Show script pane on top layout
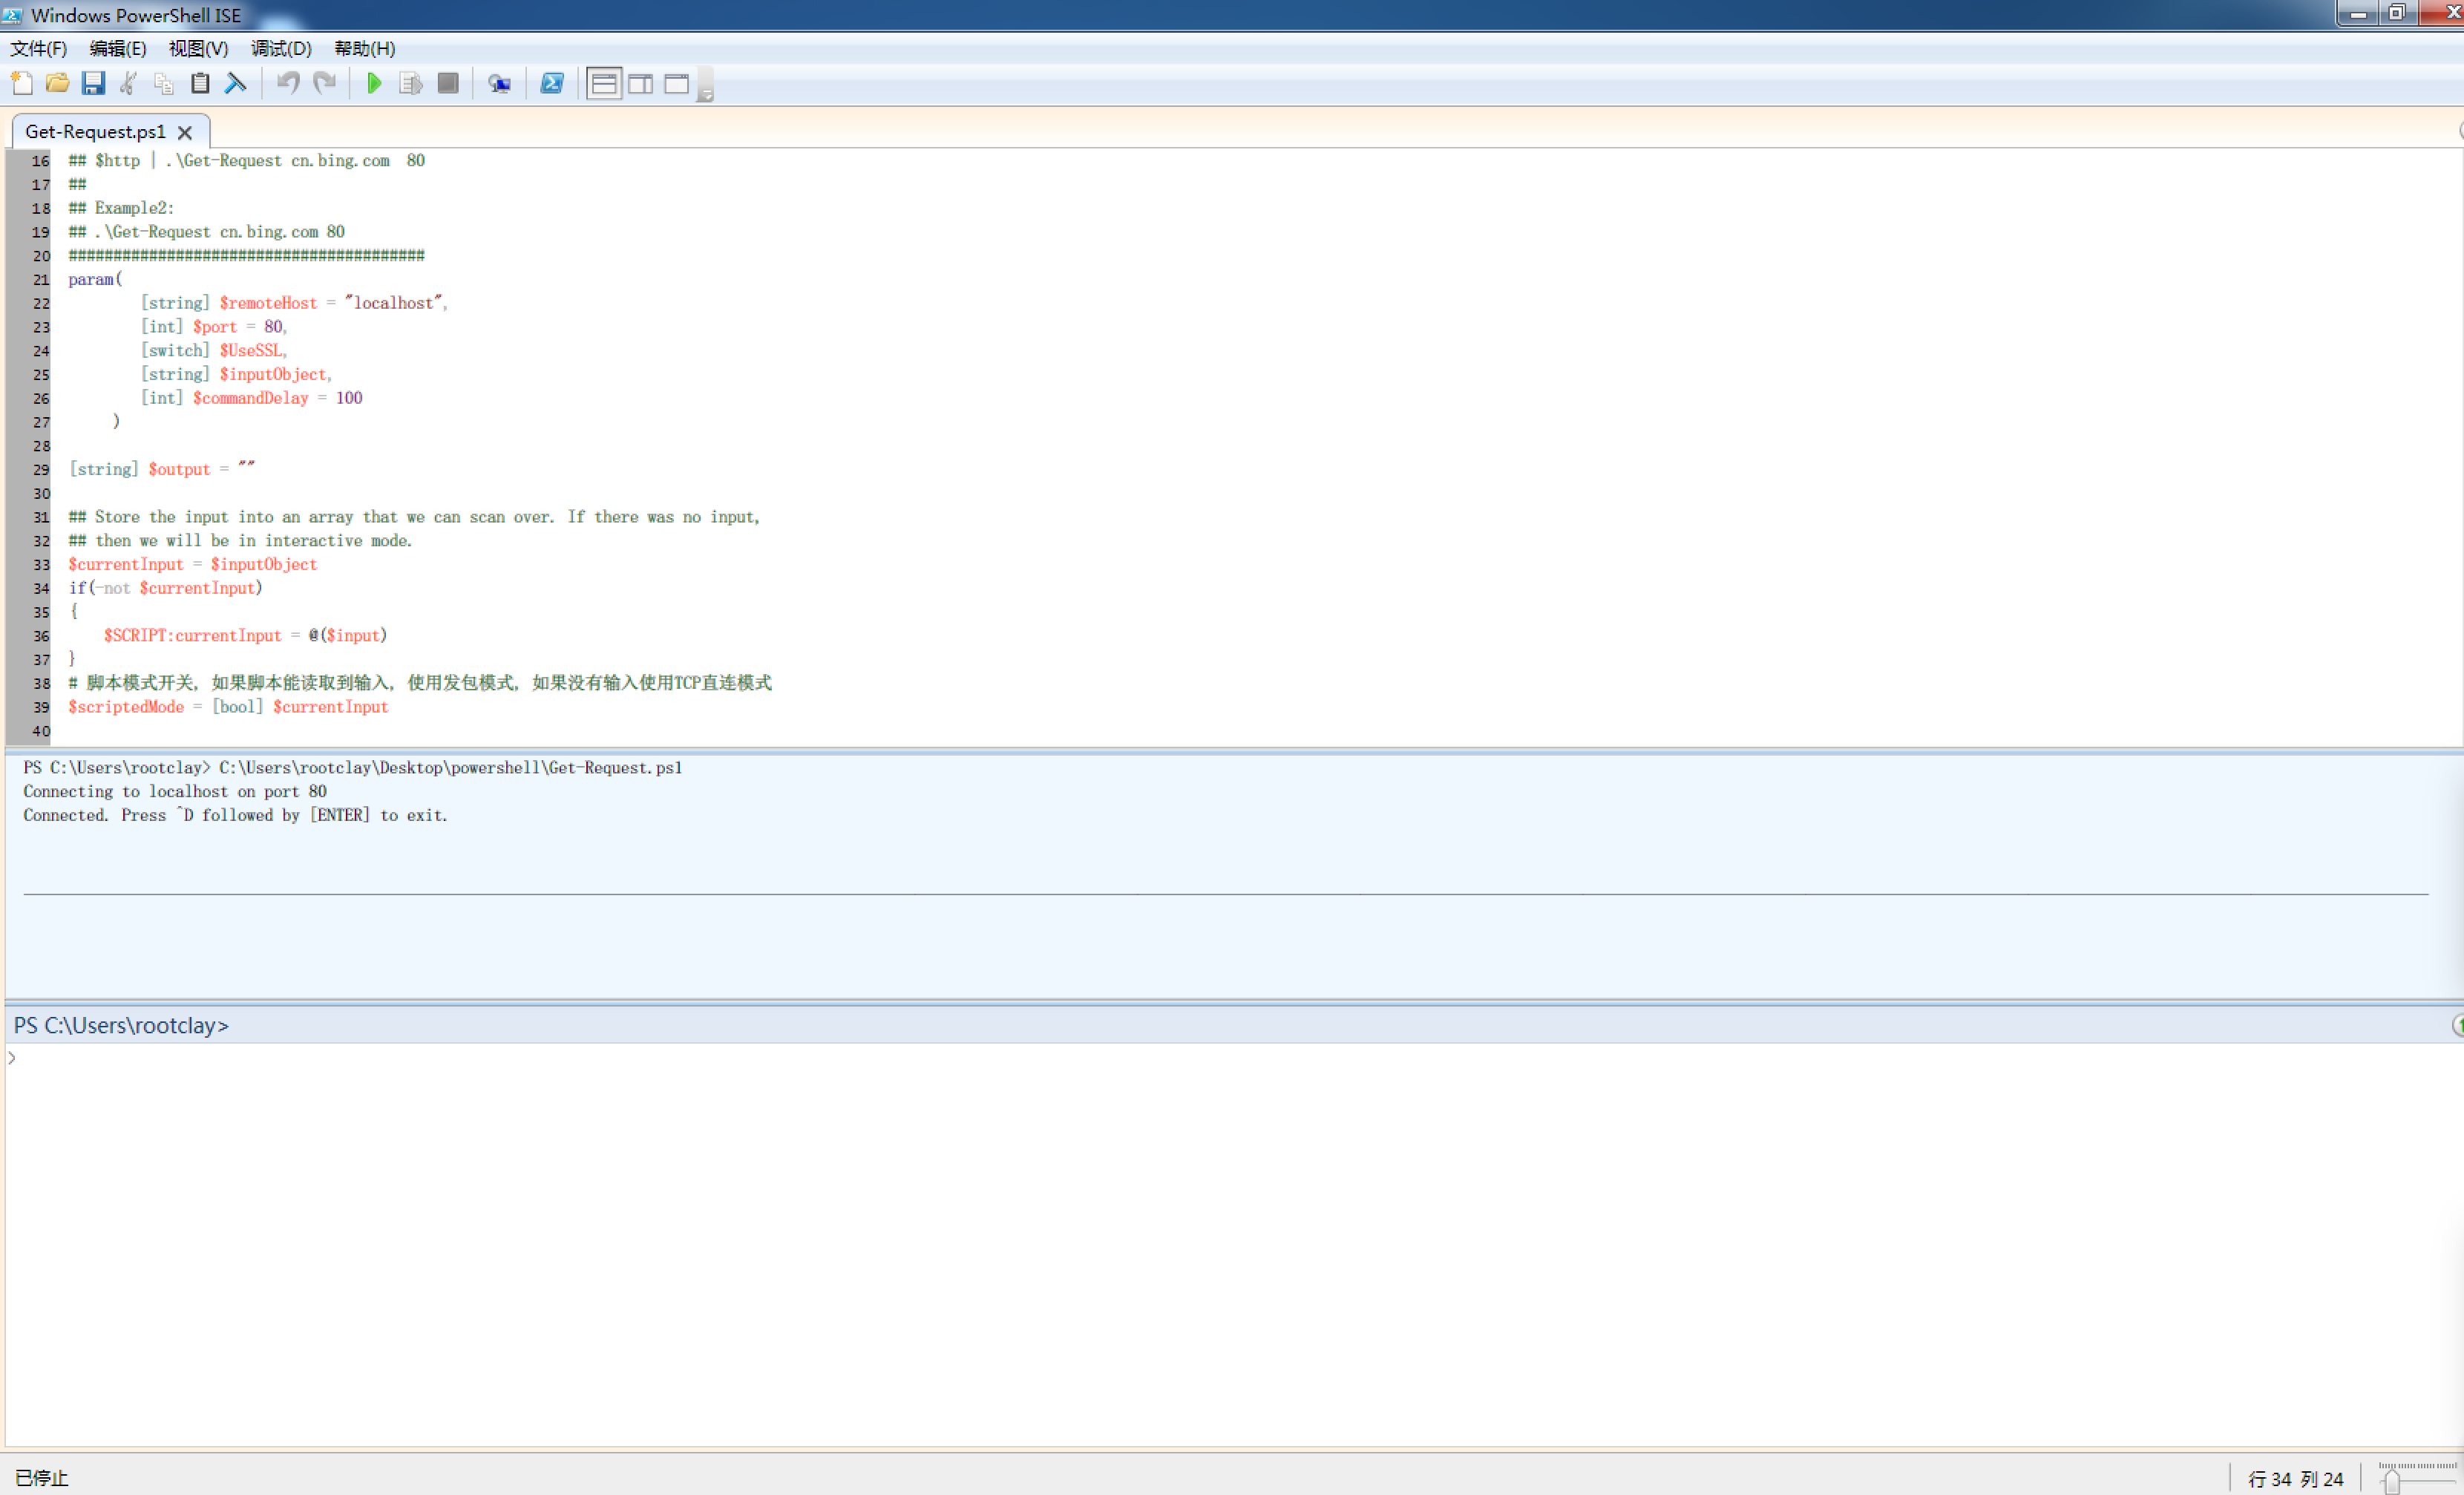Screen dimensions: 2464x1495 [x=604, y=83]
